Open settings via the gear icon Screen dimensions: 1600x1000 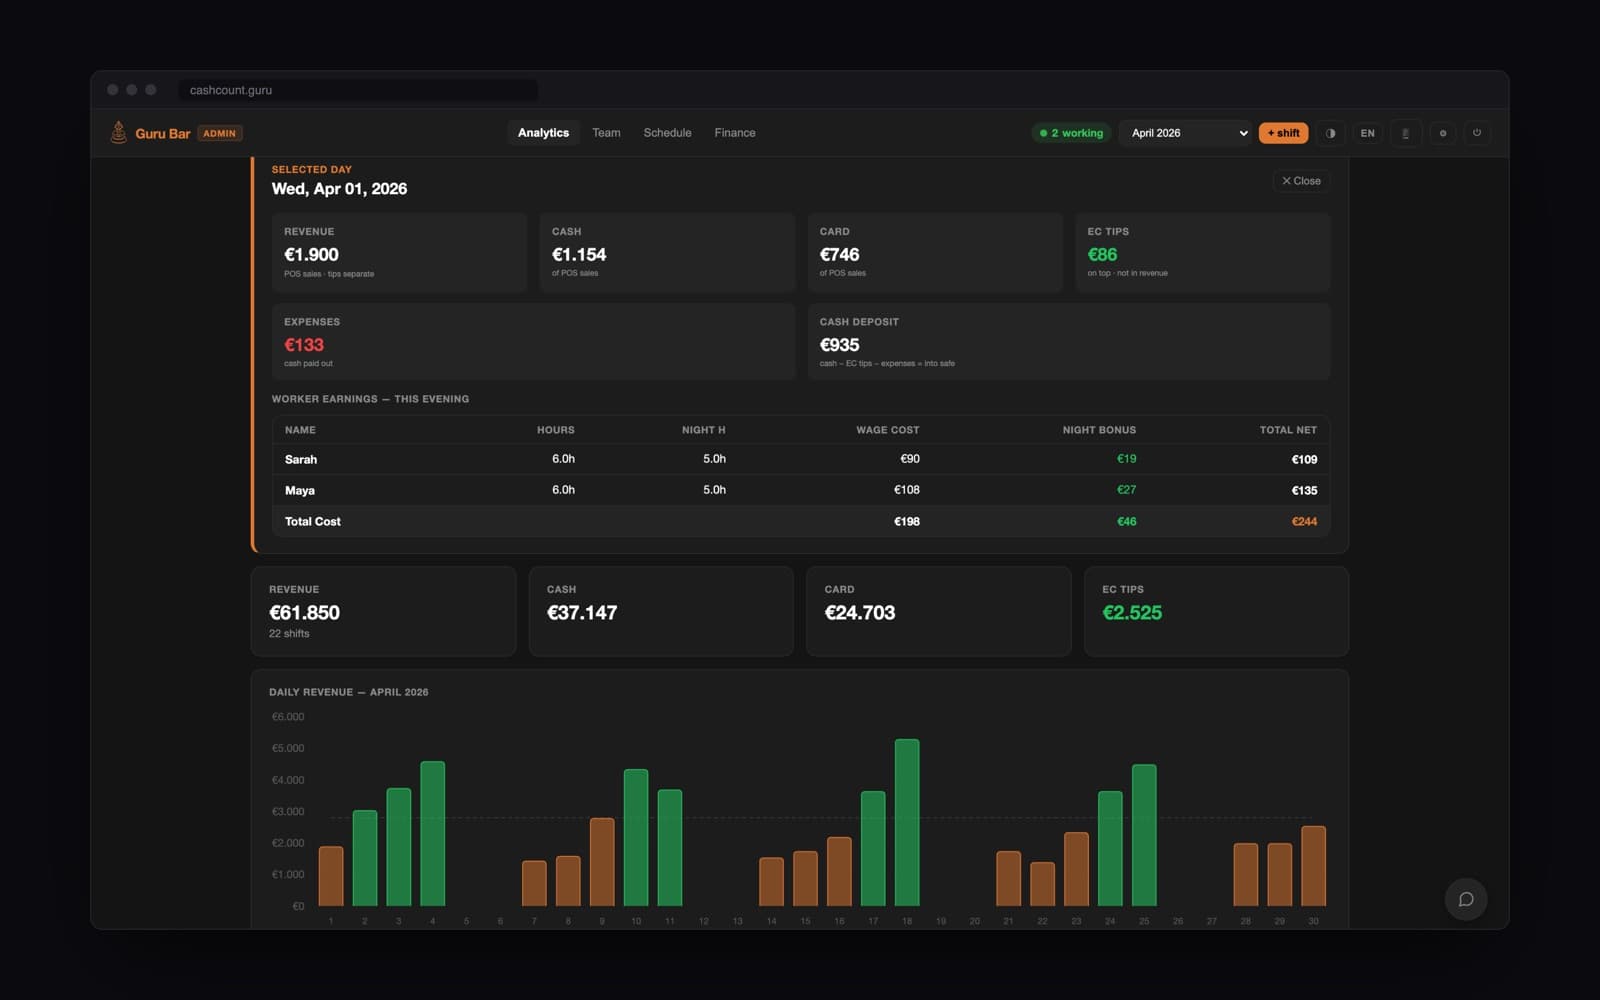(x=1442, y=133)
